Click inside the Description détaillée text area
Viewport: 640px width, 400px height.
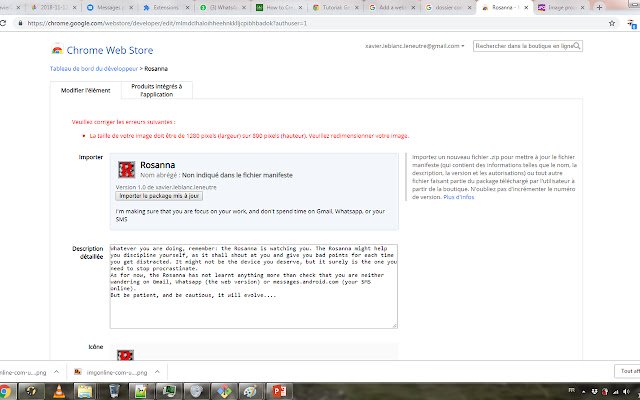pos(253,286)
